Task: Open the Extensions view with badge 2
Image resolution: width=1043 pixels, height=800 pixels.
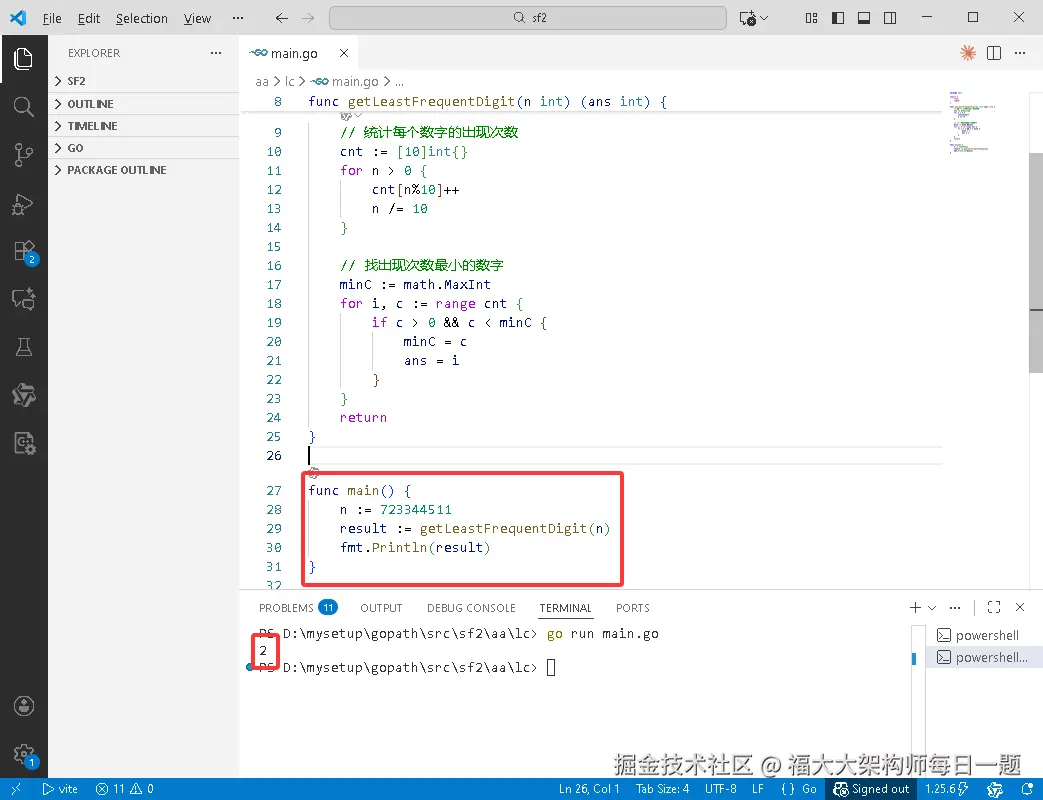Action: [x=25, y=252]
